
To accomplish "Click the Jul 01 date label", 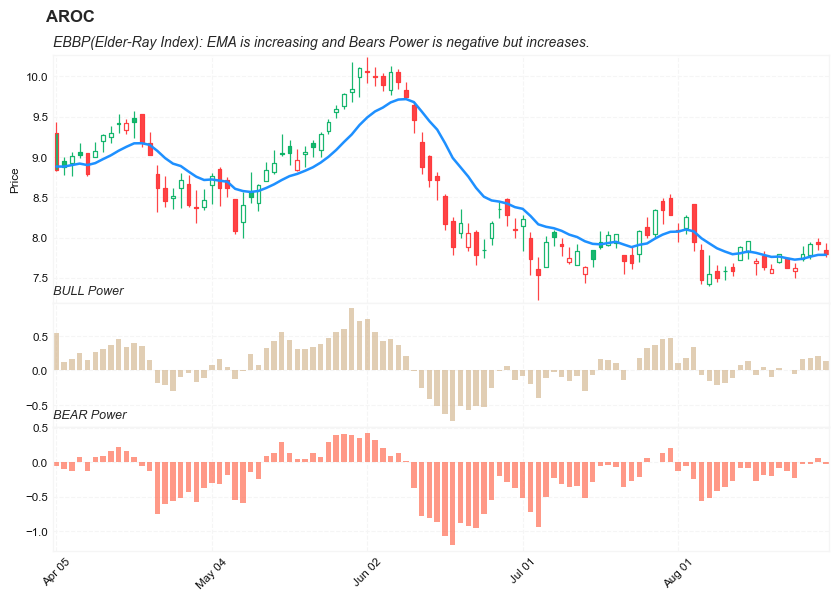I will tap(523, 572).
